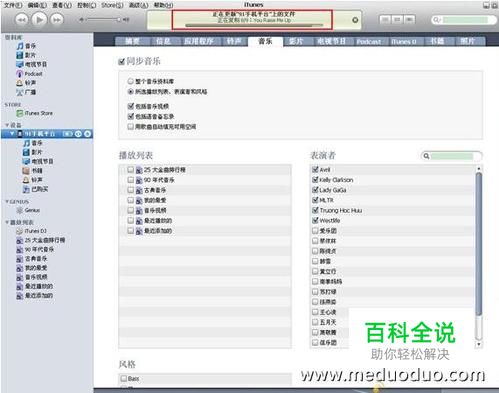
Task: Click the eject icon on the device row
Action: pos(88,134)
